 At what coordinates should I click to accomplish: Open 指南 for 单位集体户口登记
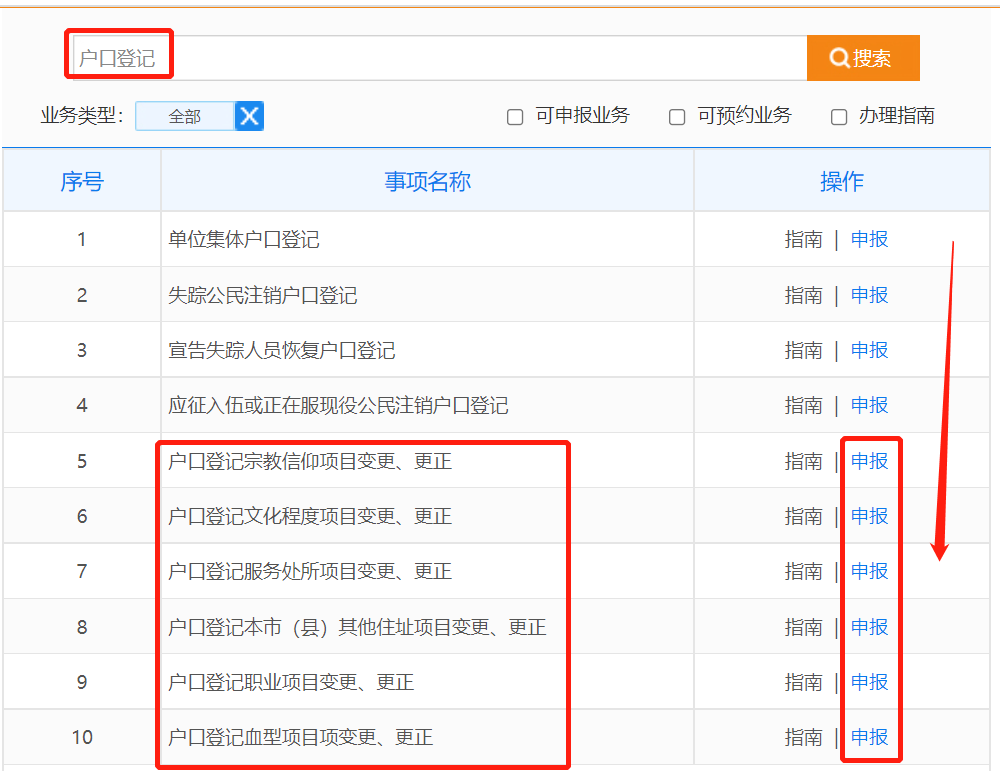[803, 239]
